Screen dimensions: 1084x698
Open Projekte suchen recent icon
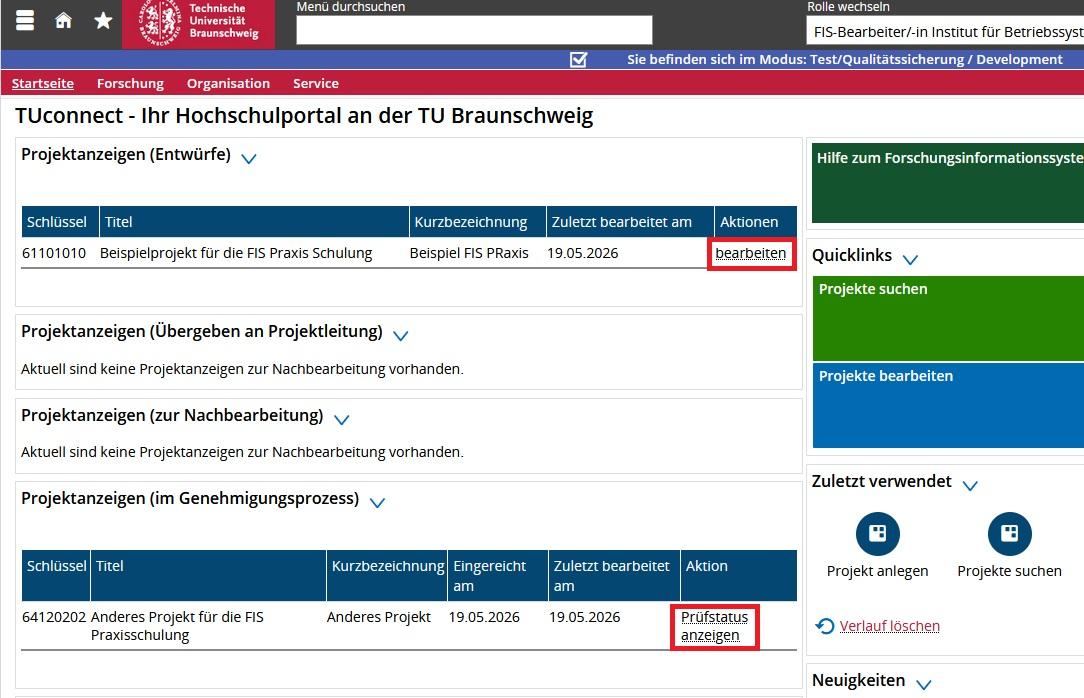1009,534
